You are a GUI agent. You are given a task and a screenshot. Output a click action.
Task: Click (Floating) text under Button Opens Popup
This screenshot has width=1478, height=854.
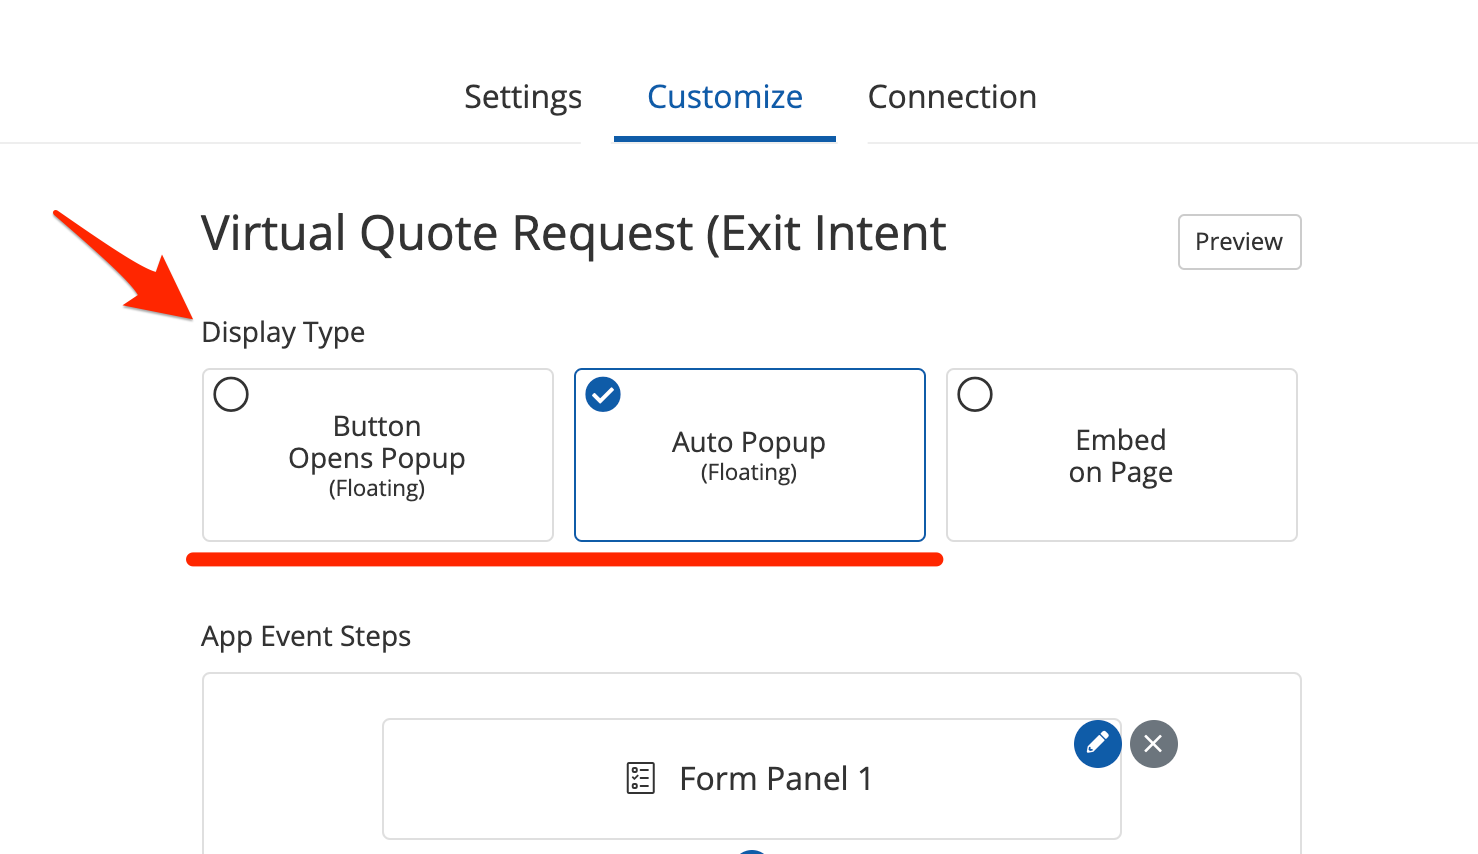(377, 489)
